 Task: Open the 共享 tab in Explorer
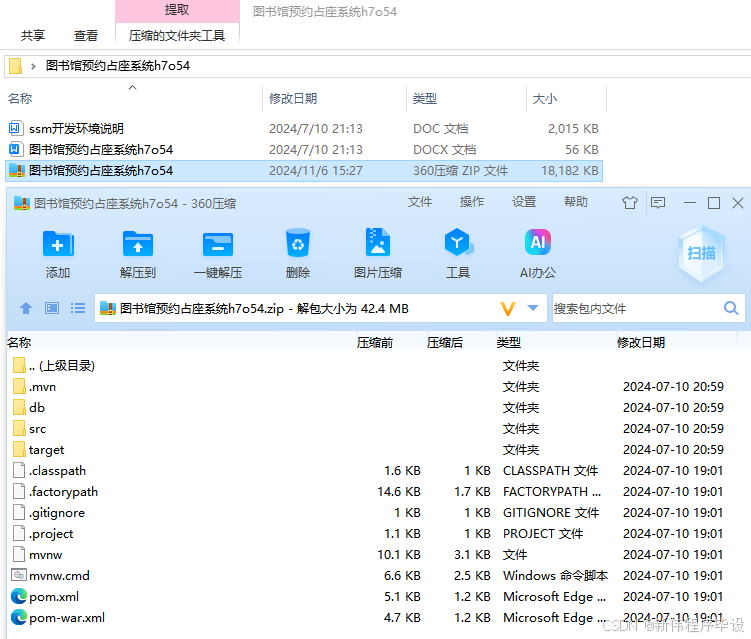[x=33, y=35]
